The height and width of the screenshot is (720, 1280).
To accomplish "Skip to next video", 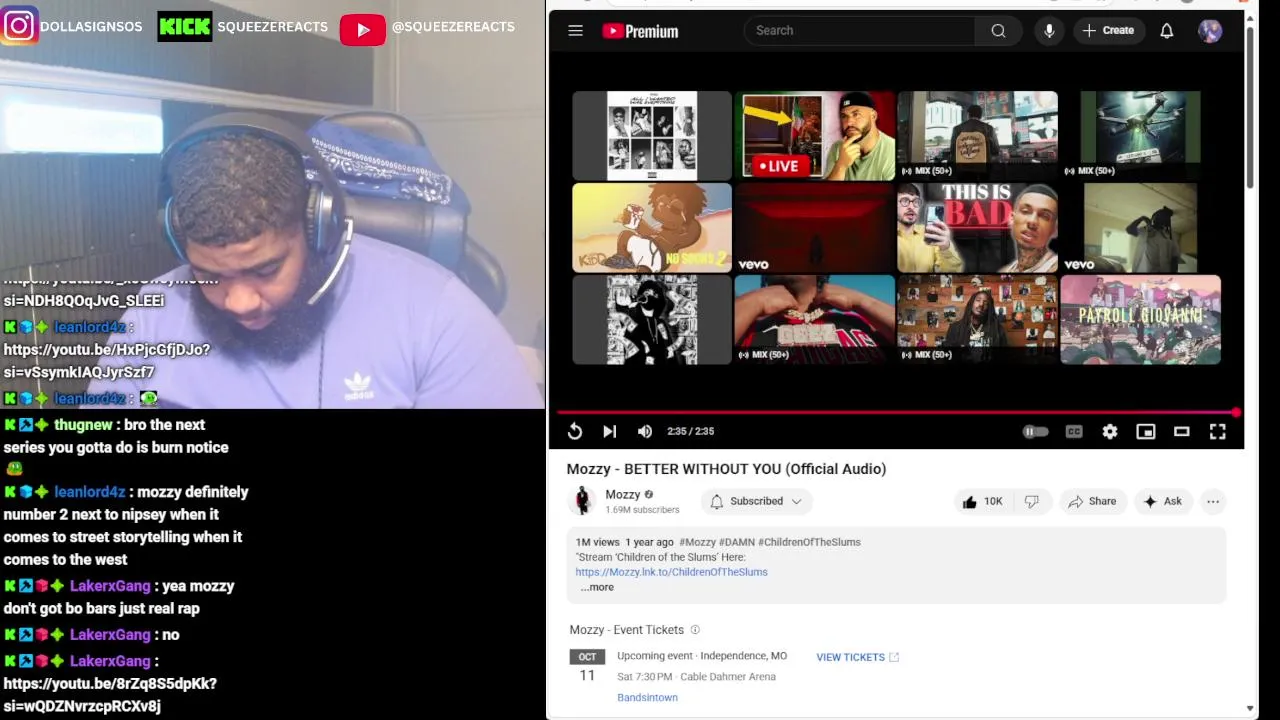I will (609, 431).
